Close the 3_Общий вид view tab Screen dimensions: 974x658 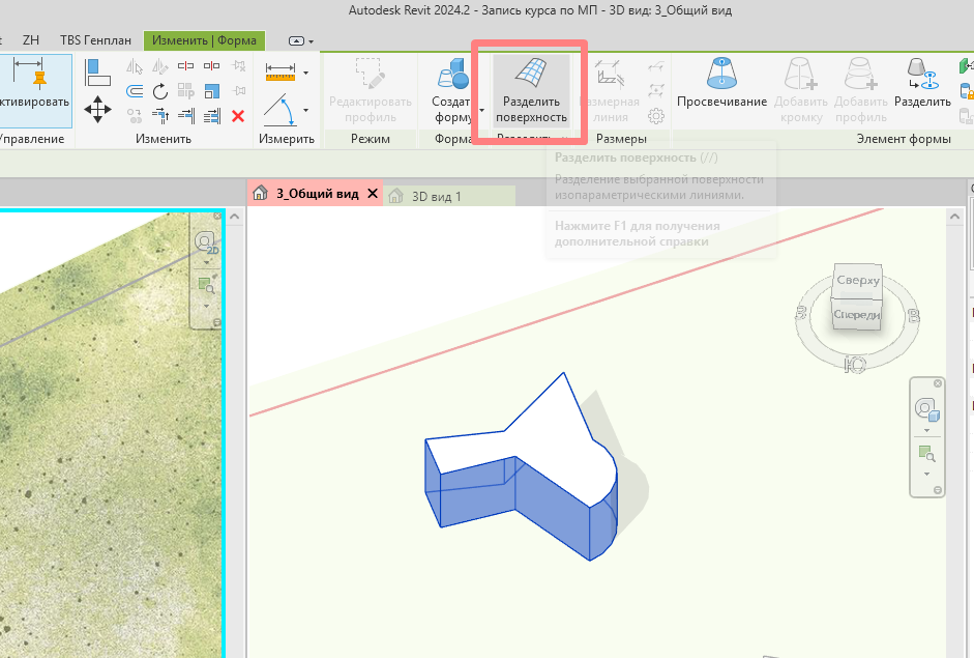[373, 194]
